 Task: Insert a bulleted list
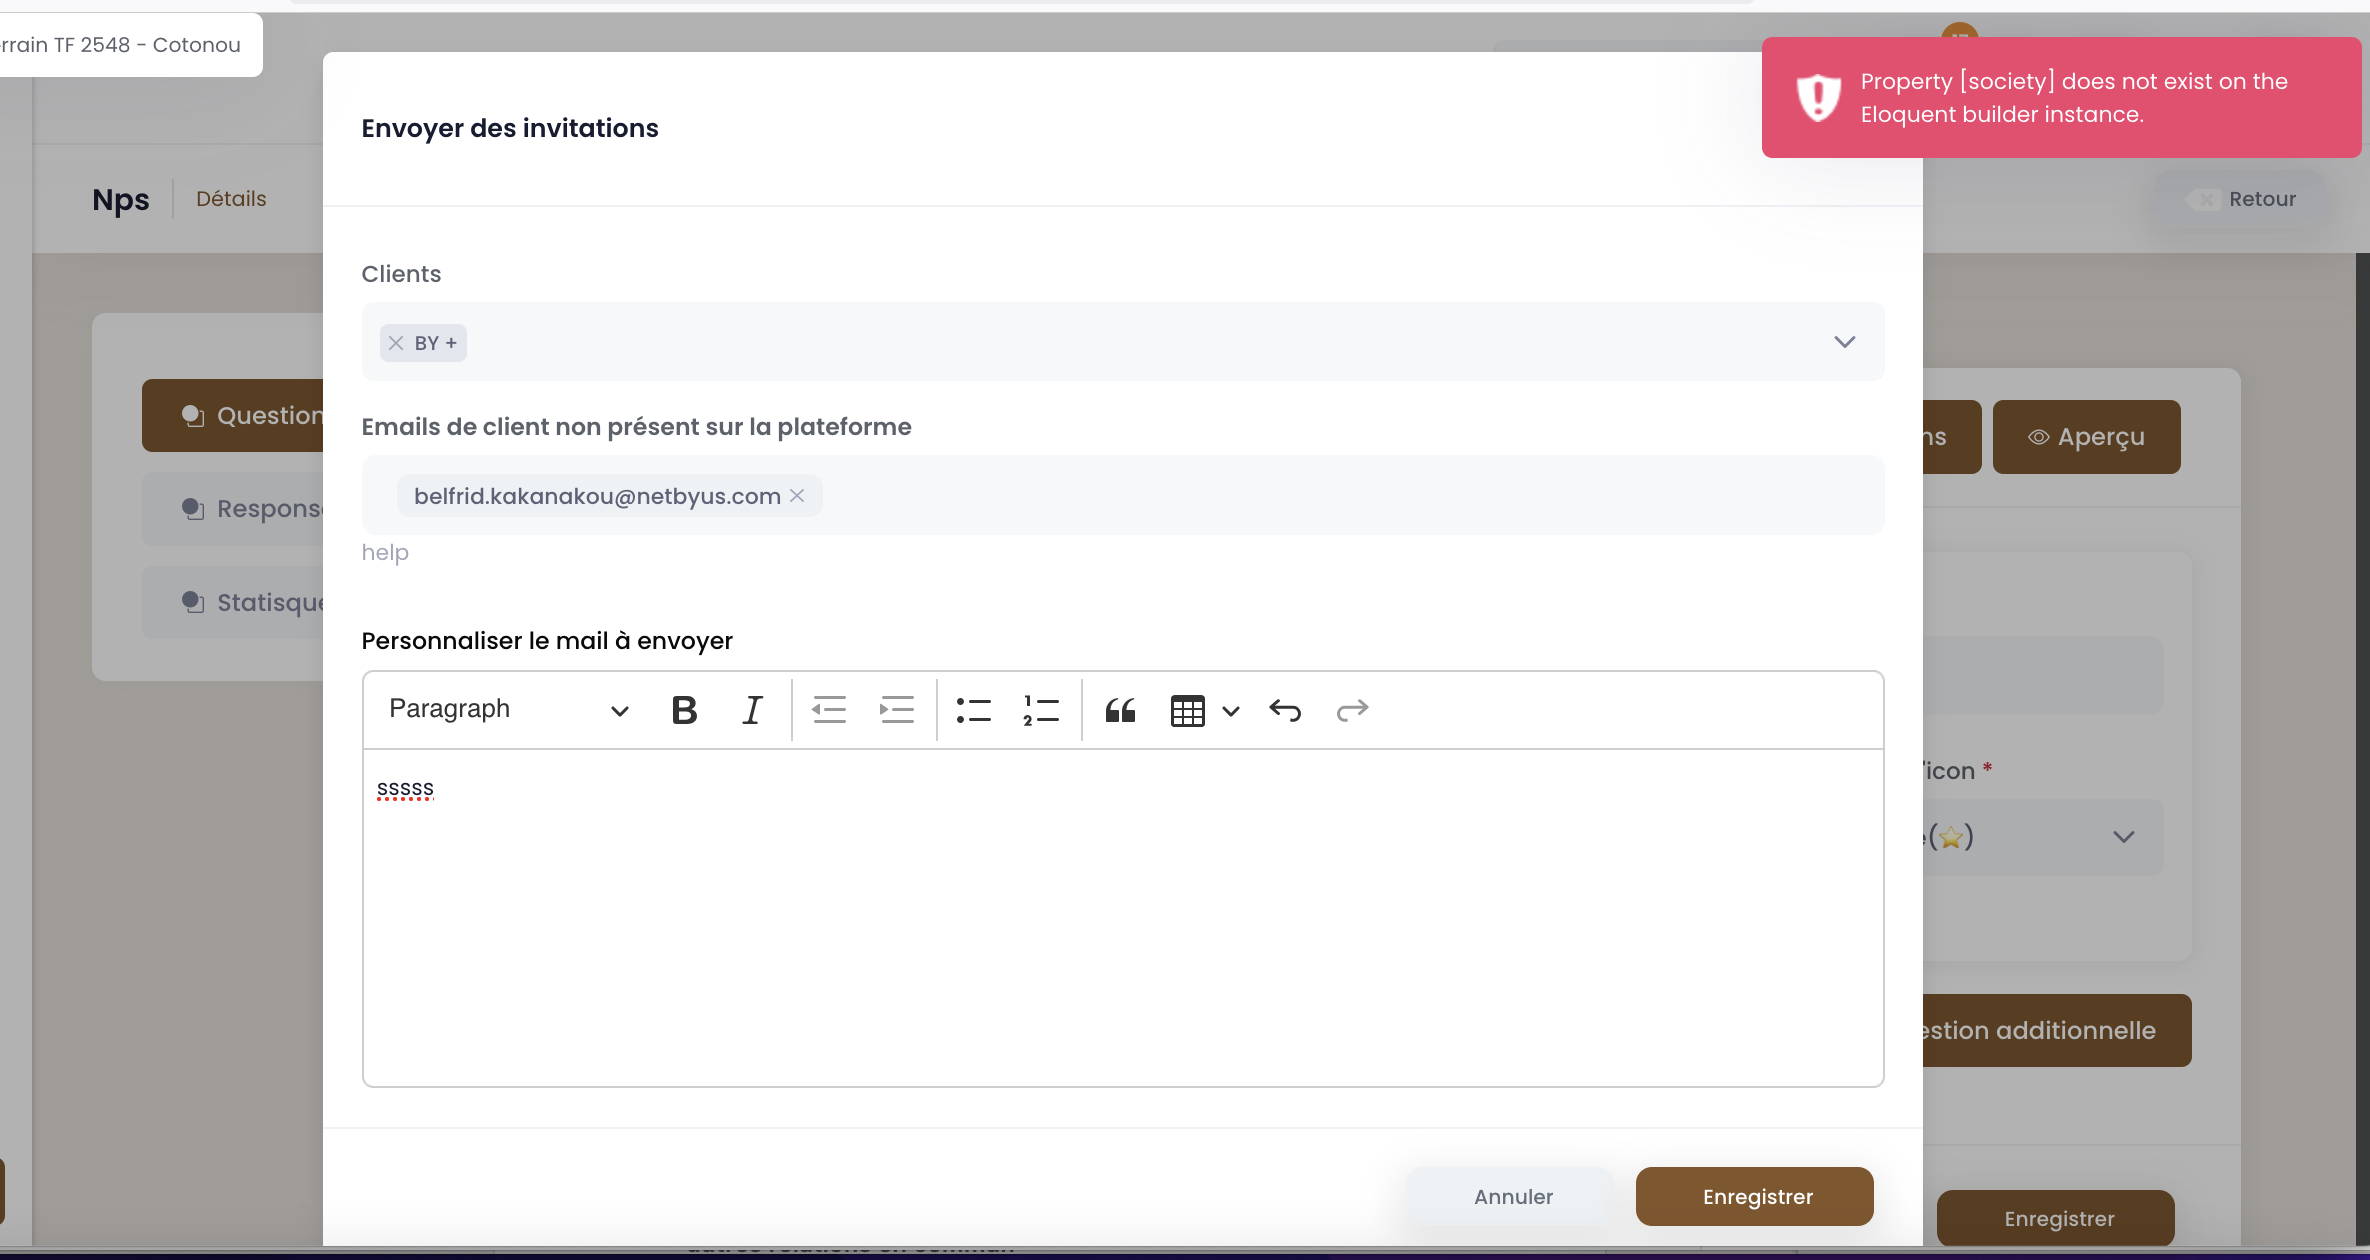[973, 710]
